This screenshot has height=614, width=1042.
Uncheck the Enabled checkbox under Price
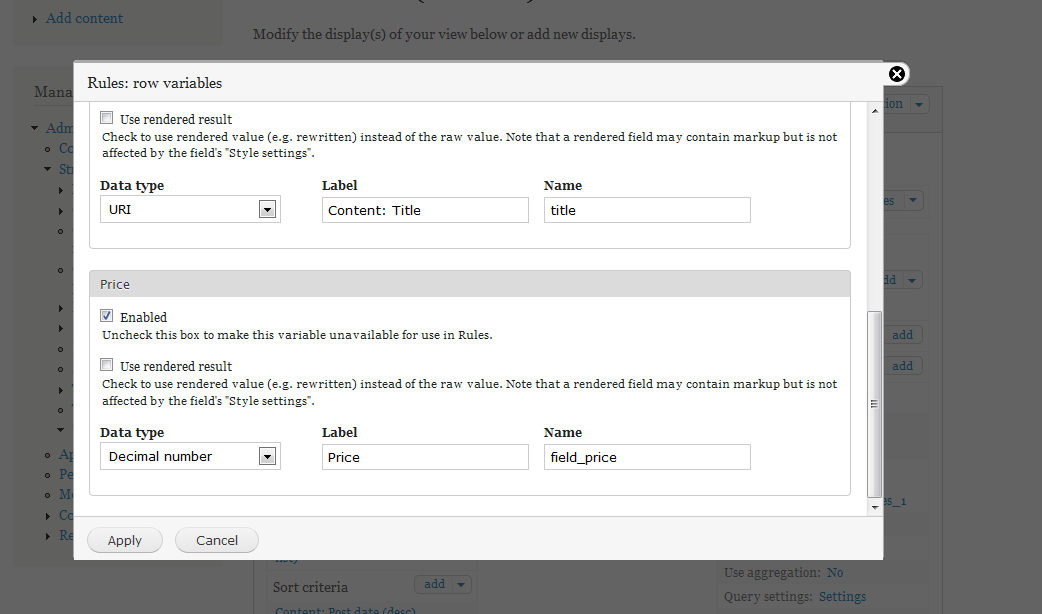coord(107,316)
